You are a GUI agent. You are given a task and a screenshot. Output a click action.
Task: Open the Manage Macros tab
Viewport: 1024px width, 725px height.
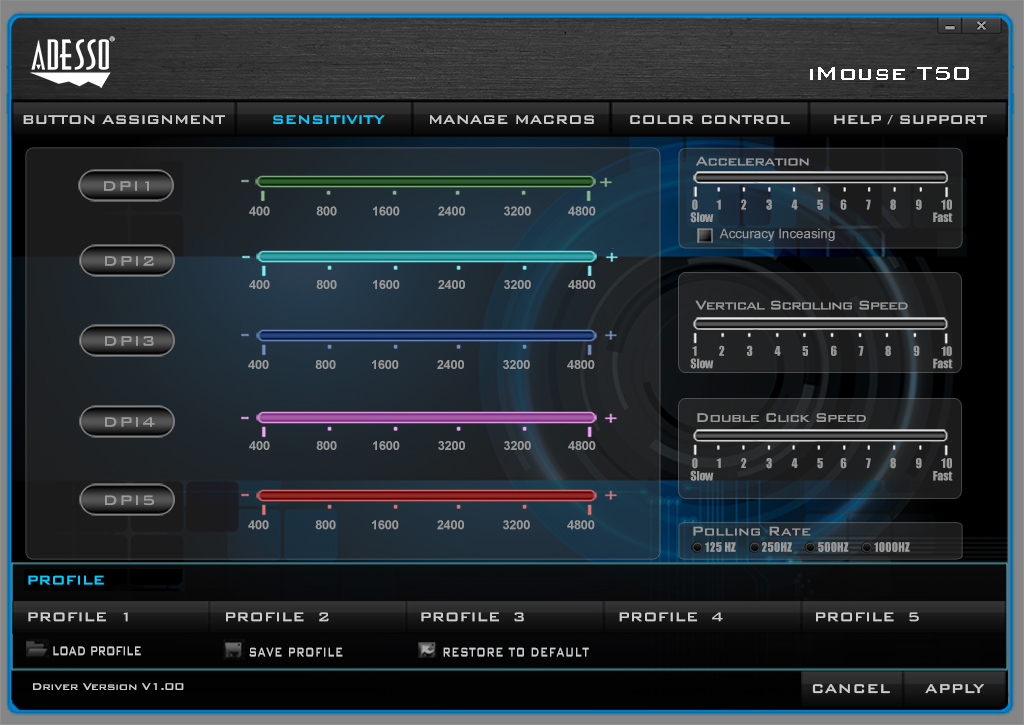point(511,119)
